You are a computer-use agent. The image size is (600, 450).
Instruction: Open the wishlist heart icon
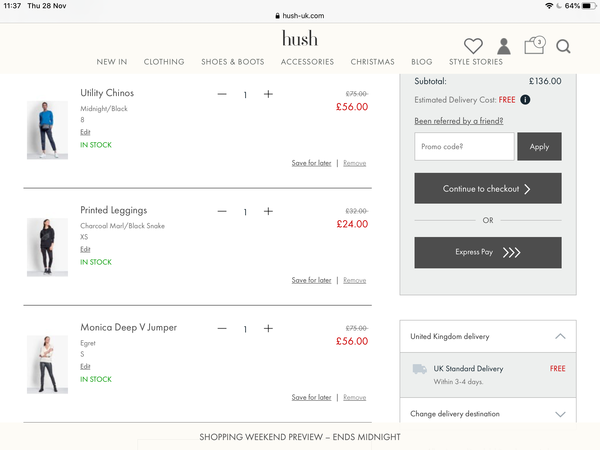[x=473, y=46]
